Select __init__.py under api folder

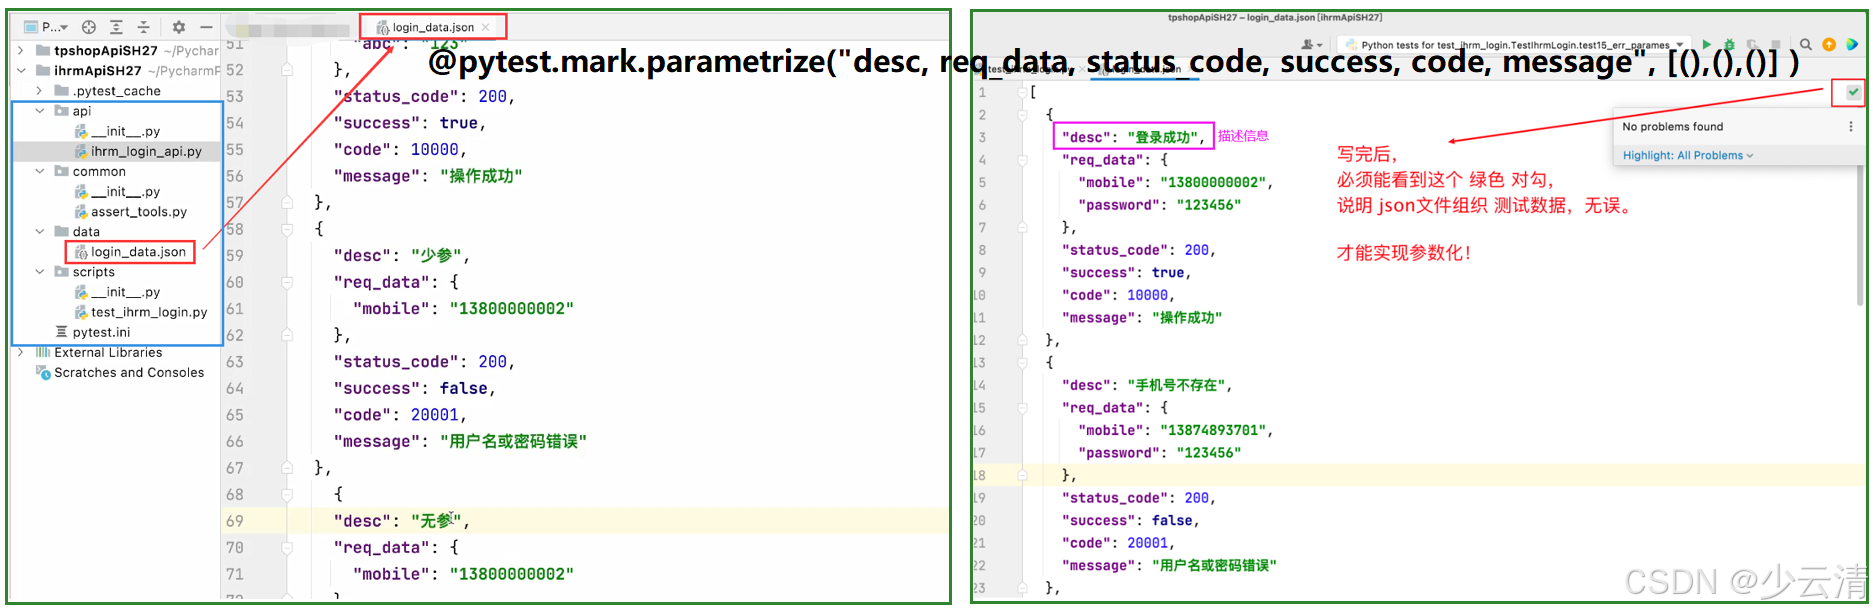(117, 131)
